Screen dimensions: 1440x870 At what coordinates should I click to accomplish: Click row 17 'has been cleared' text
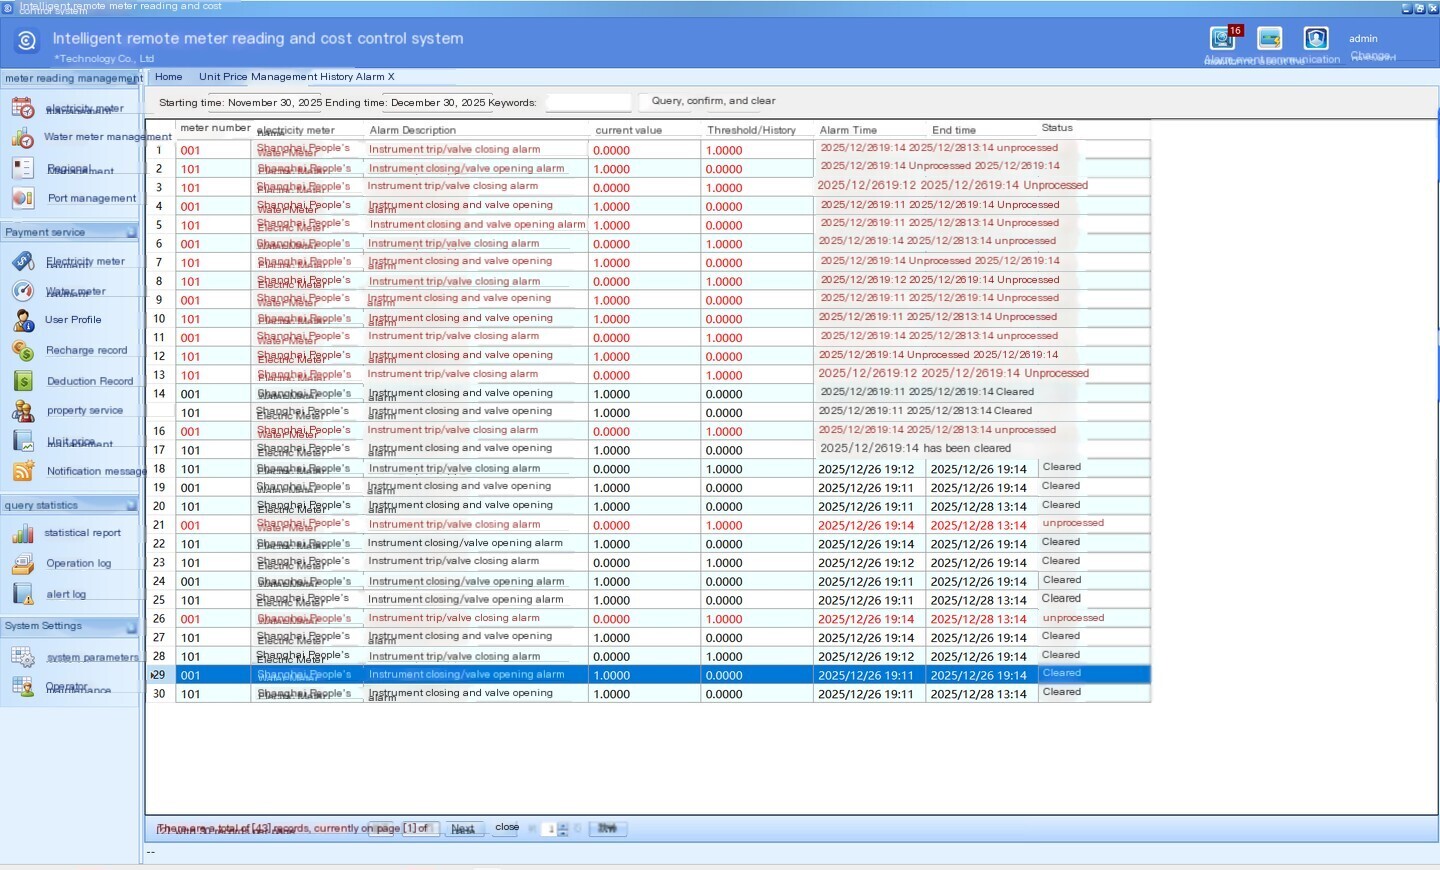pos(967,449)
